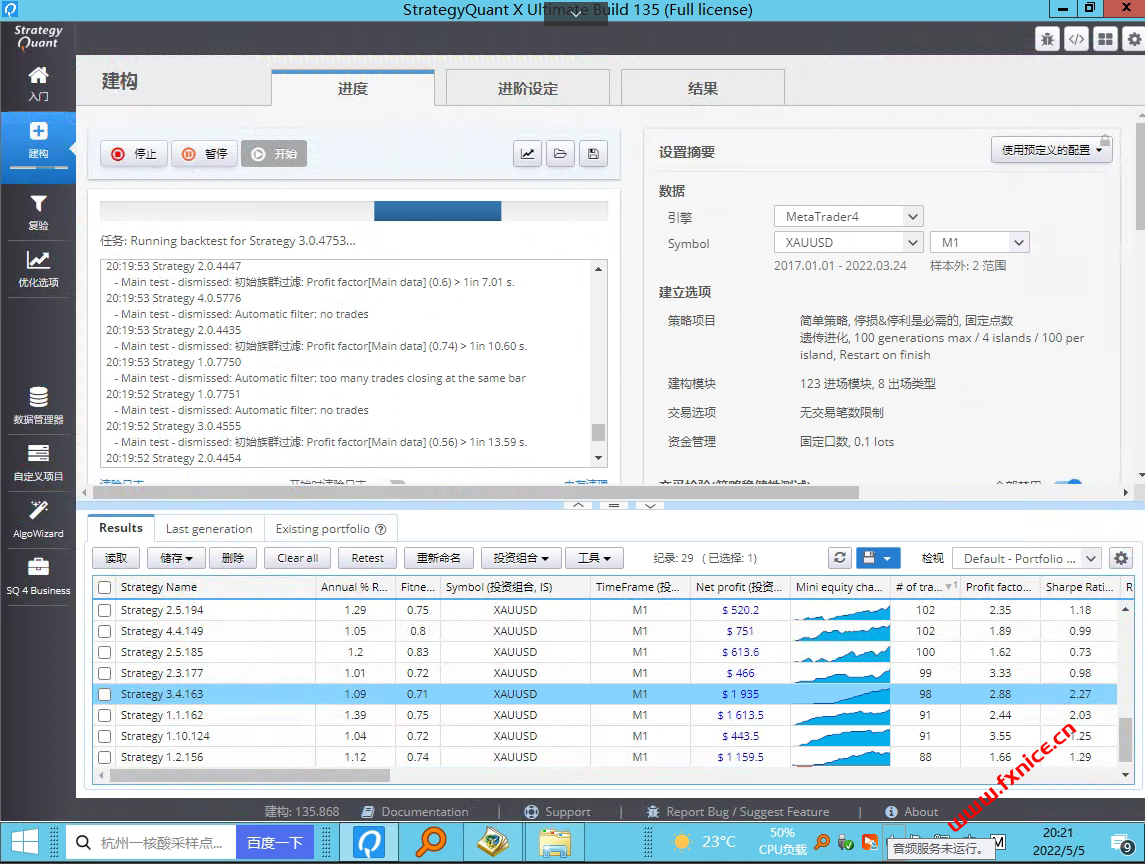Open the 使用预定义的配置 dropdown
The width and height of the screenshot is (1145, 864).
[1052, 150]
